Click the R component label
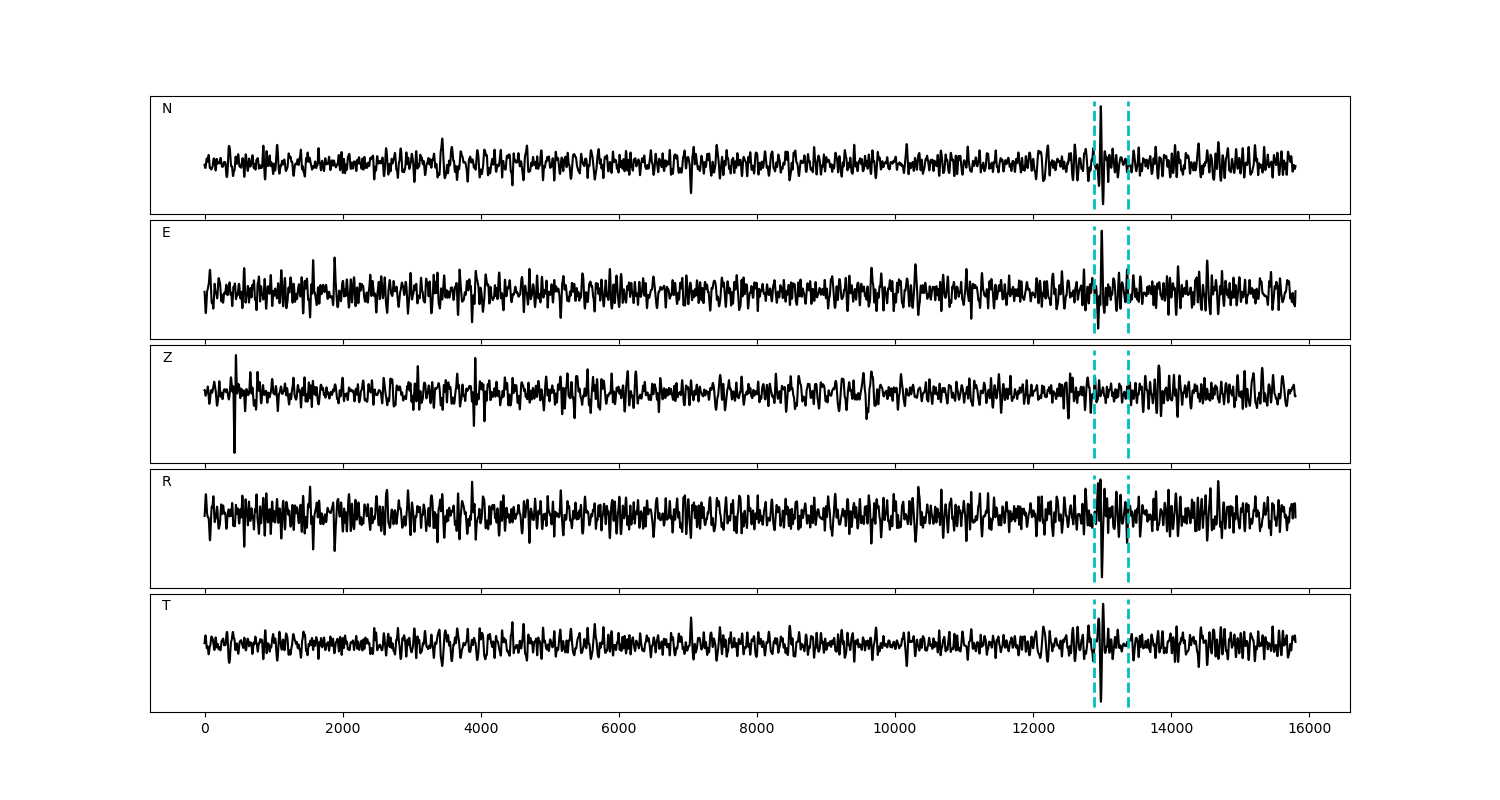Image resolution: width=1500 pixels, height=800 pixels. tap(166, 482)
